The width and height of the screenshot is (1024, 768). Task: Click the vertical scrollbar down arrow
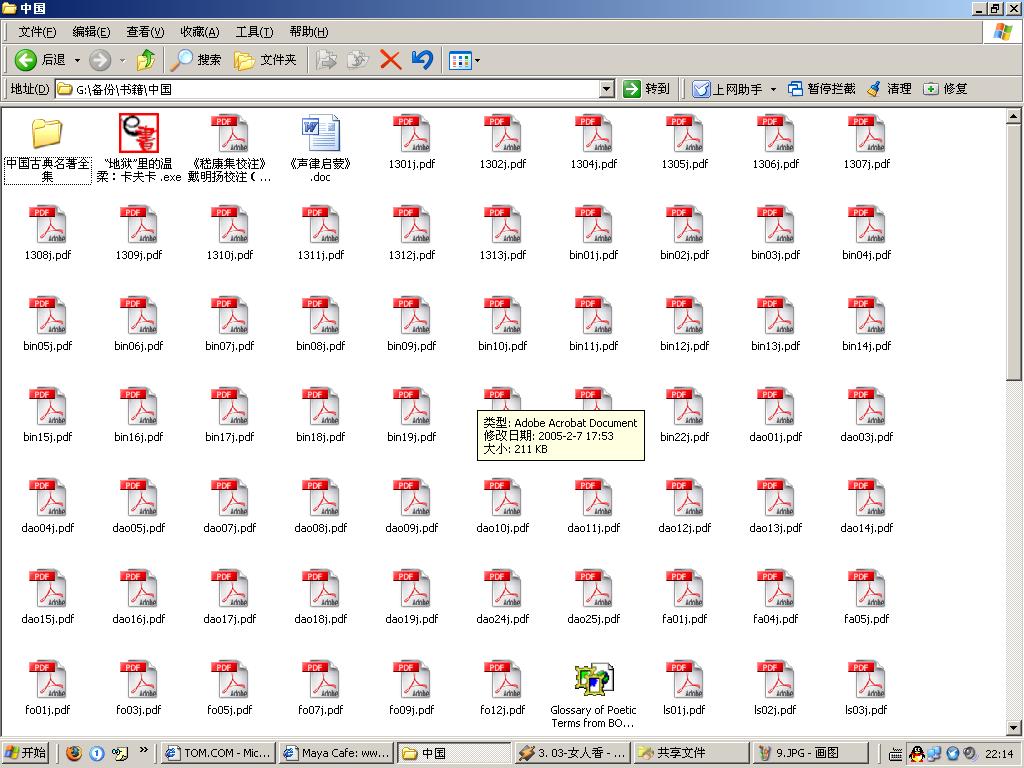coord(1015,727)
